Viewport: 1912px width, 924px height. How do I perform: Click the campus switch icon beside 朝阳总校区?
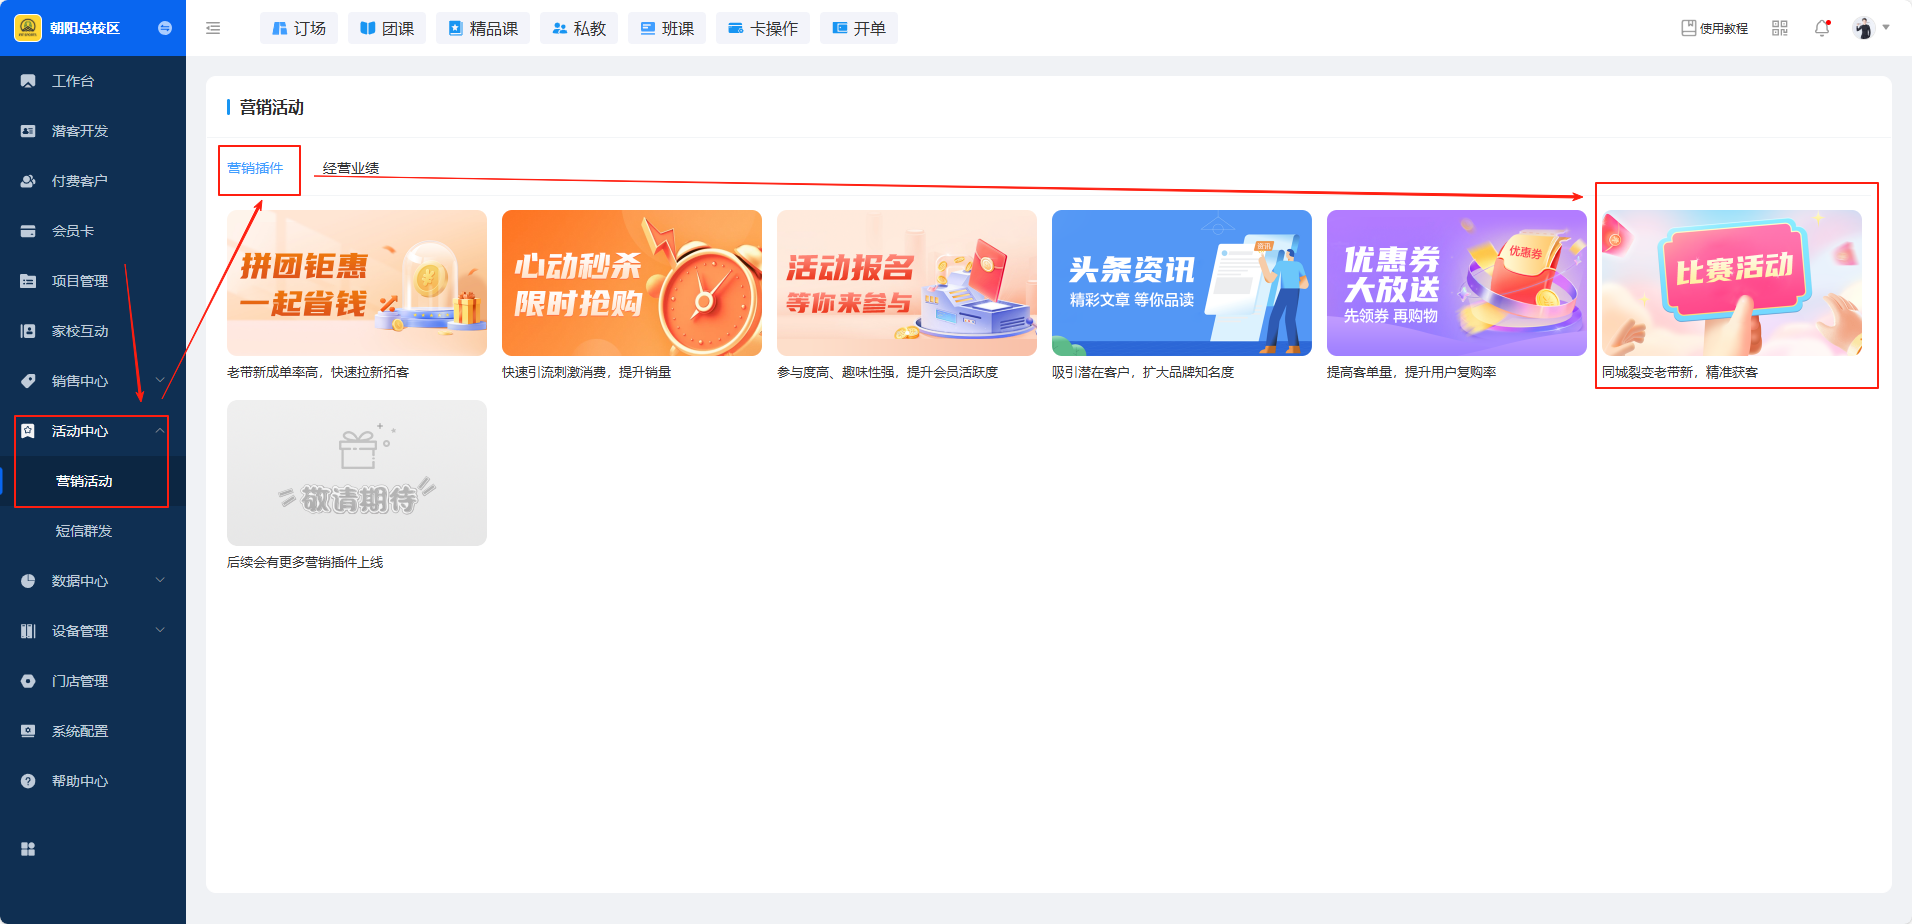(165, 28)
